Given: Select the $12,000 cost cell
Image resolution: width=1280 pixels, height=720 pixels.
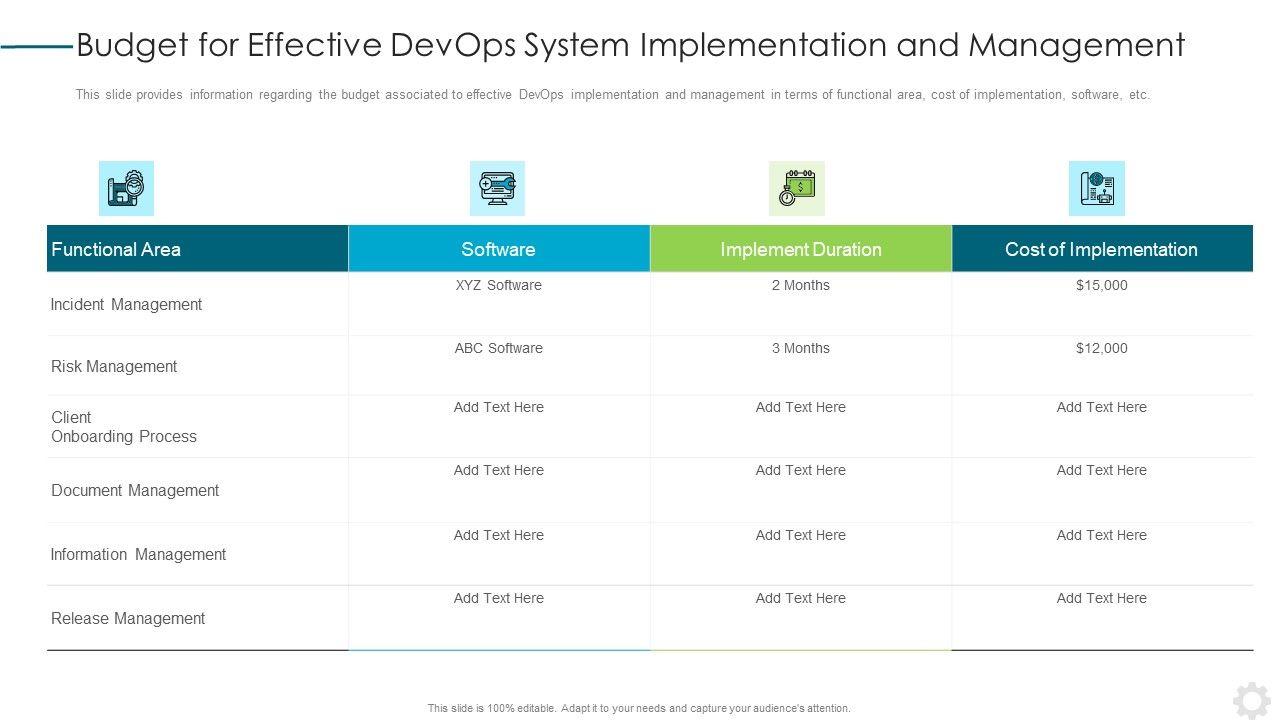Looking at the screenshot, I should pyautogui.click(x=1101, y=349).
